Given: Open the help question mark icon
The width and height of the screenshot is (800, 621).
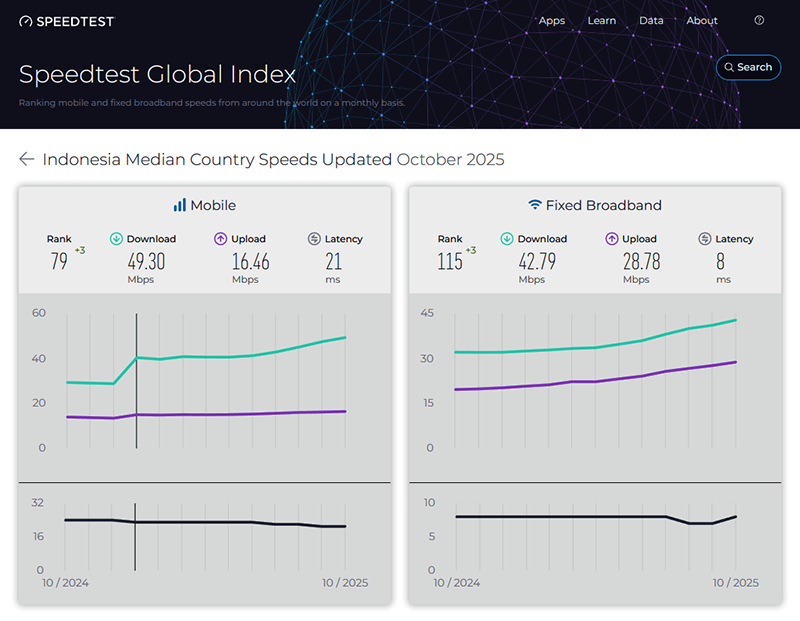Looking at the screenshot, I should tap(759, 20).
